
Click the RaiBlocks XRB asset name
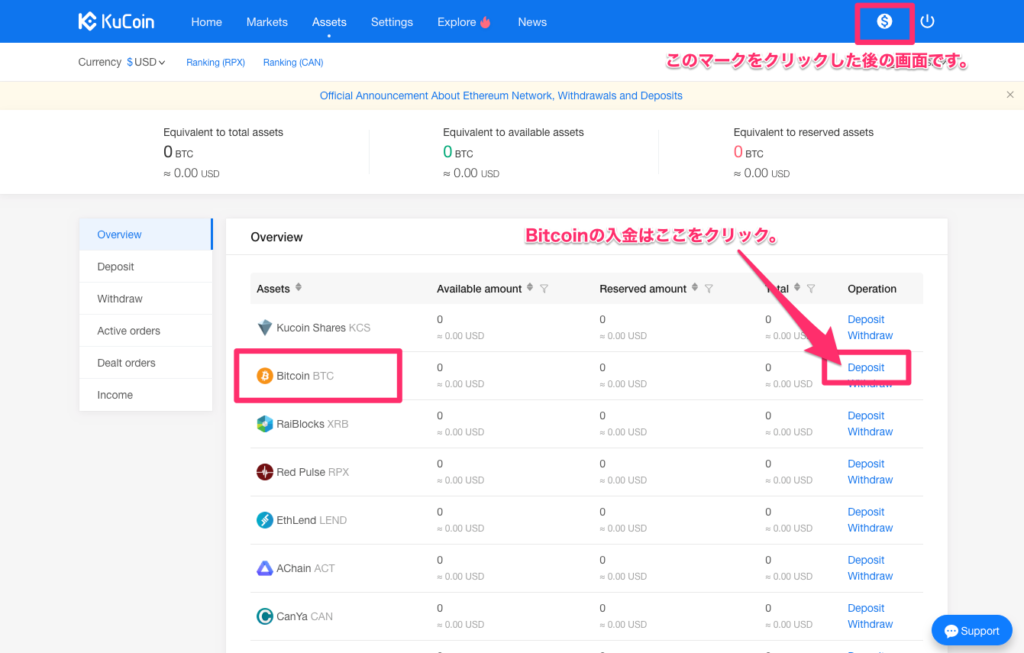[x=312, y=424]
